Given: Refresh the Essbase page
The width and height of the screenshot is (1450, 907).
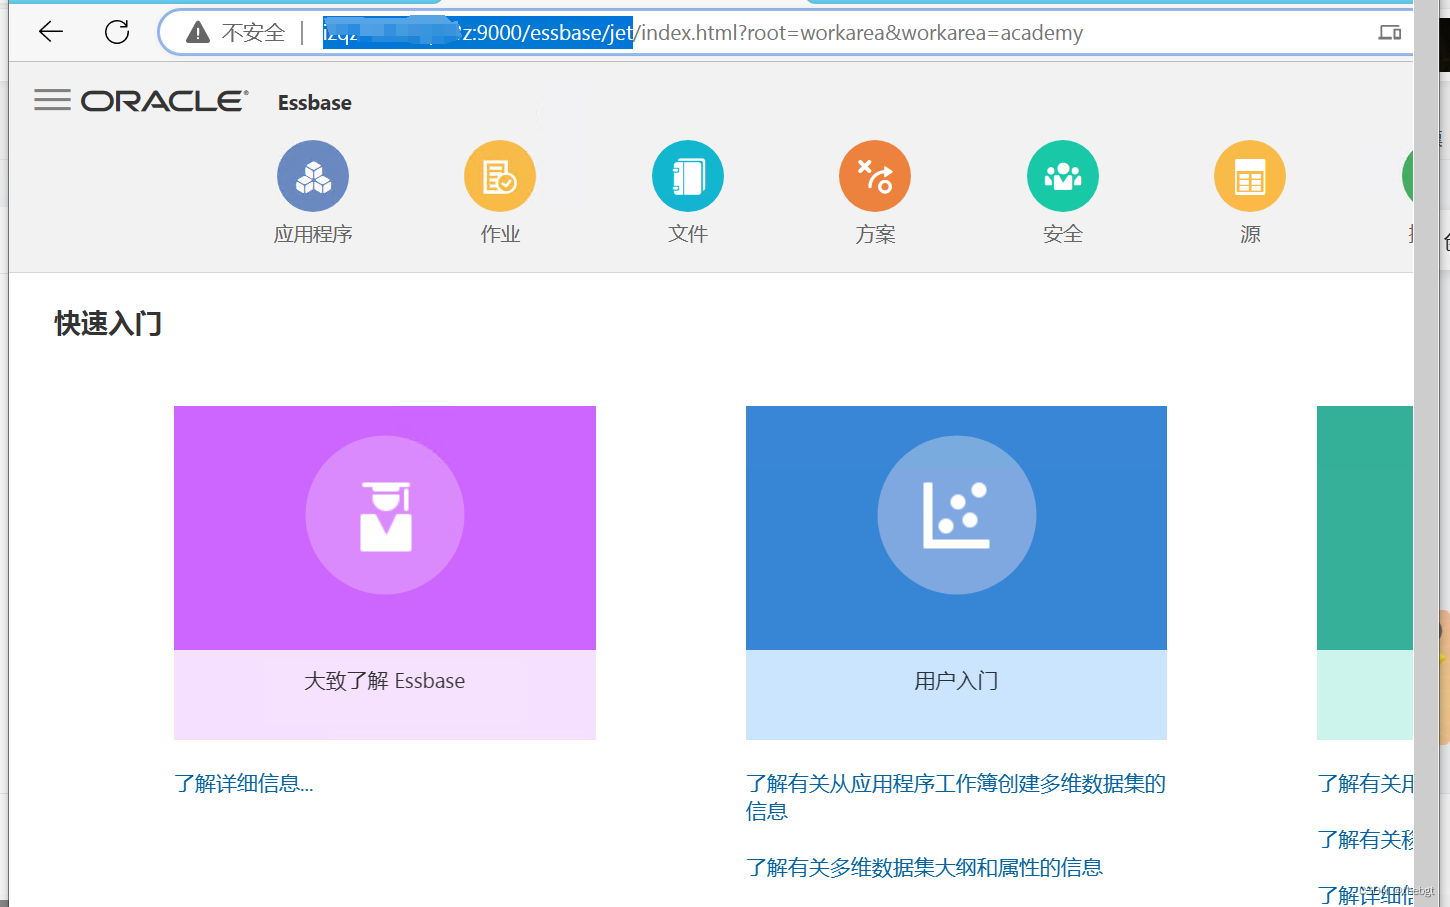Looking at the screenshot, I should coord(117,31).
